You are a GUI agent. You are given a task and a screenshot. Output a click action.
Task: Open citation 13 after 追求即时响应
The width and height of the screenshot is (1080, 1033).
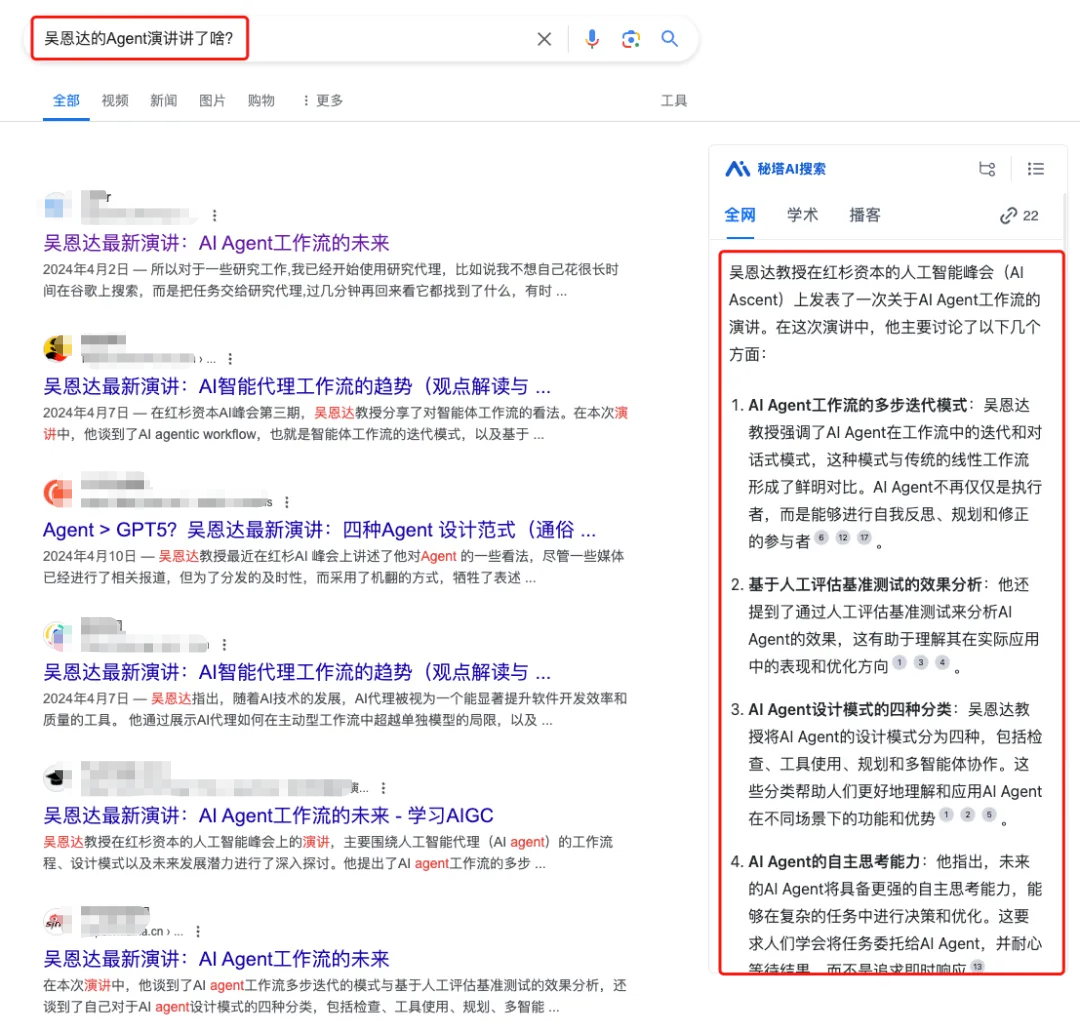click(977, 967)
